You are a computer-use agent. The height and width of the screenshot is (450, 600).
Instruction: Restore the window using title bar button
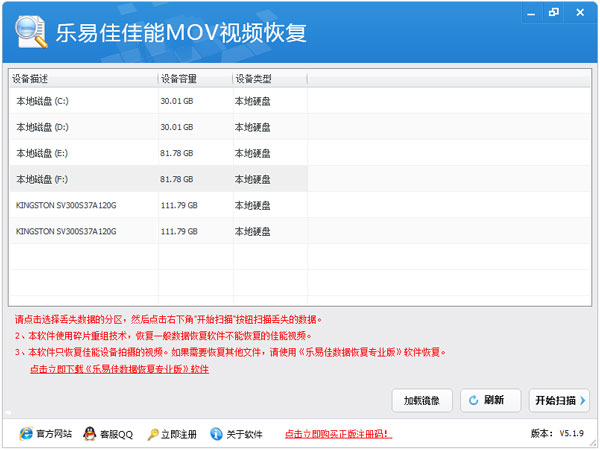click(x=553, y=11)
